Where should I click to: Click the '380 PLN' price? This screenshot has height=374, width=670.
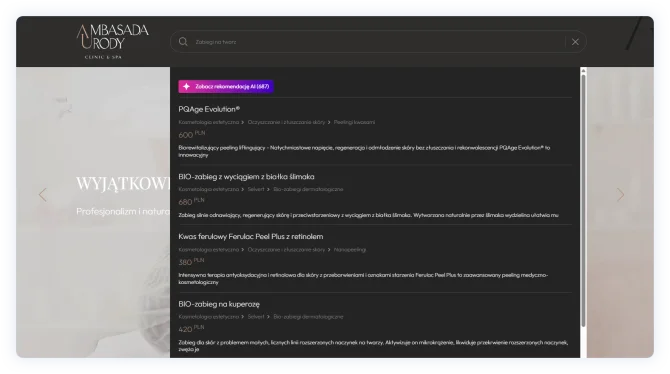point(191,262)
